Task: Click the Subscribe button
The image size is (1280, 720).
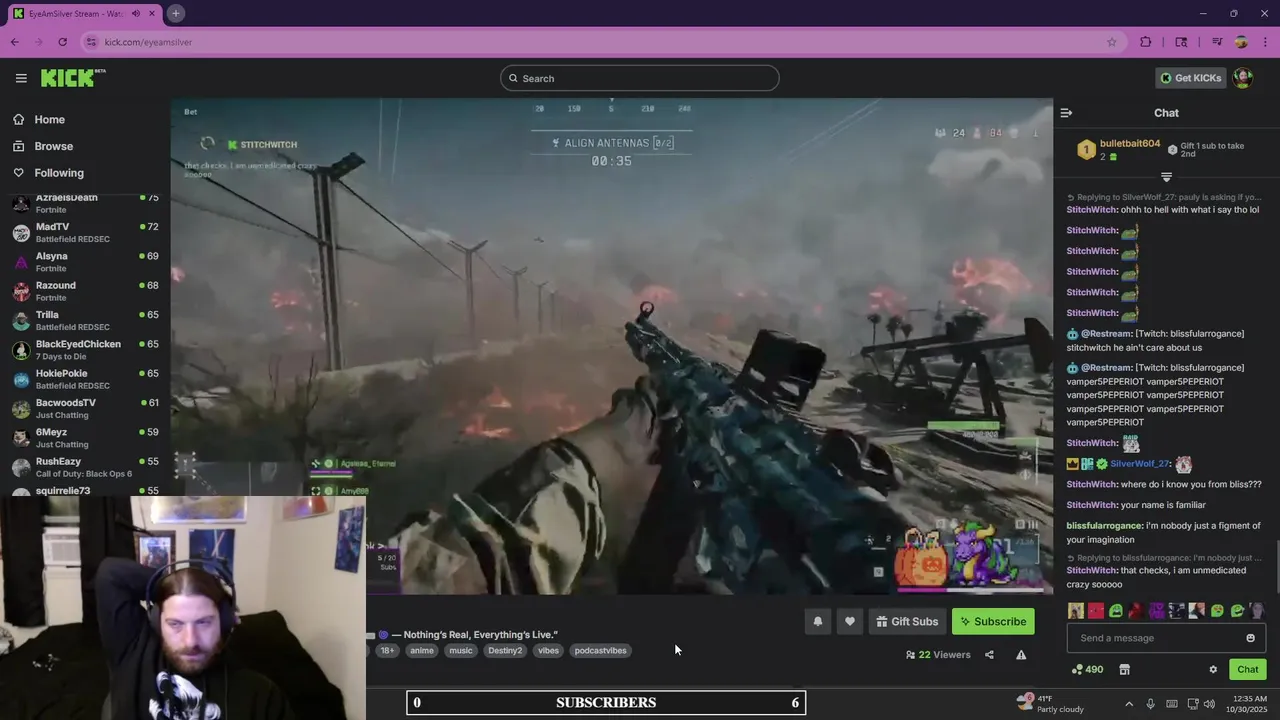Action: (x=993, y=621)
